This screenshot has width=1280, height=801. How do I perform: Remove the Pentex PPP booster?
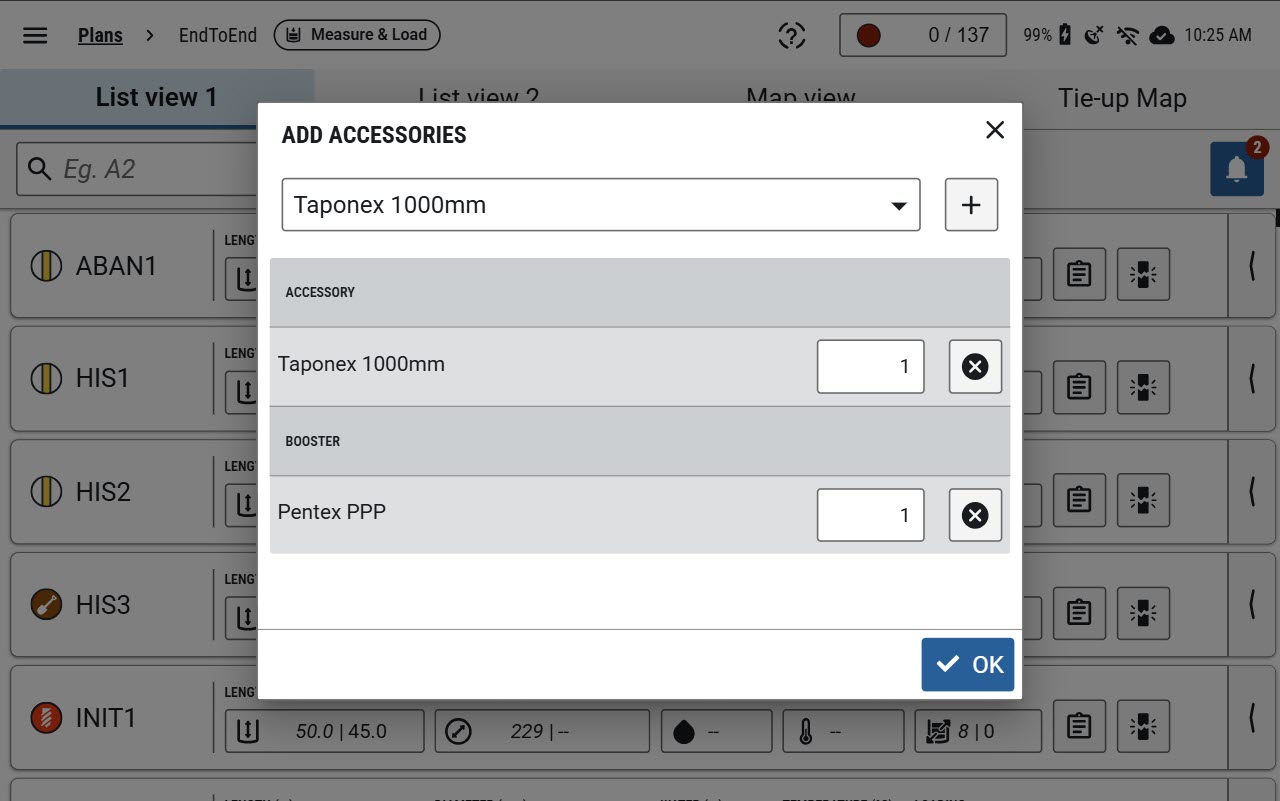point(975,515)
